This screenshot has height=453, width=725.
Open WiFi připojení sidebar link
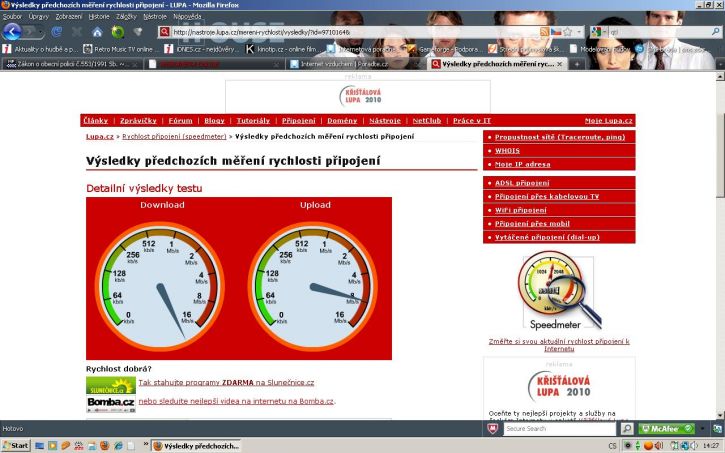coord(521,210)
